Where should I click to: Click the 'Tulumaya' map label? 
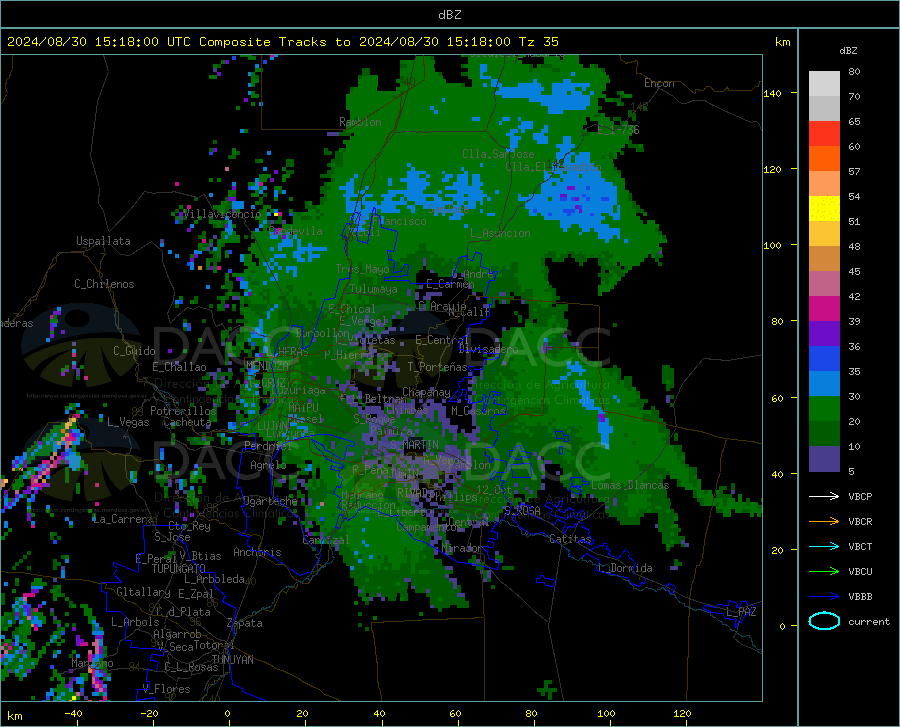[374, 289]
